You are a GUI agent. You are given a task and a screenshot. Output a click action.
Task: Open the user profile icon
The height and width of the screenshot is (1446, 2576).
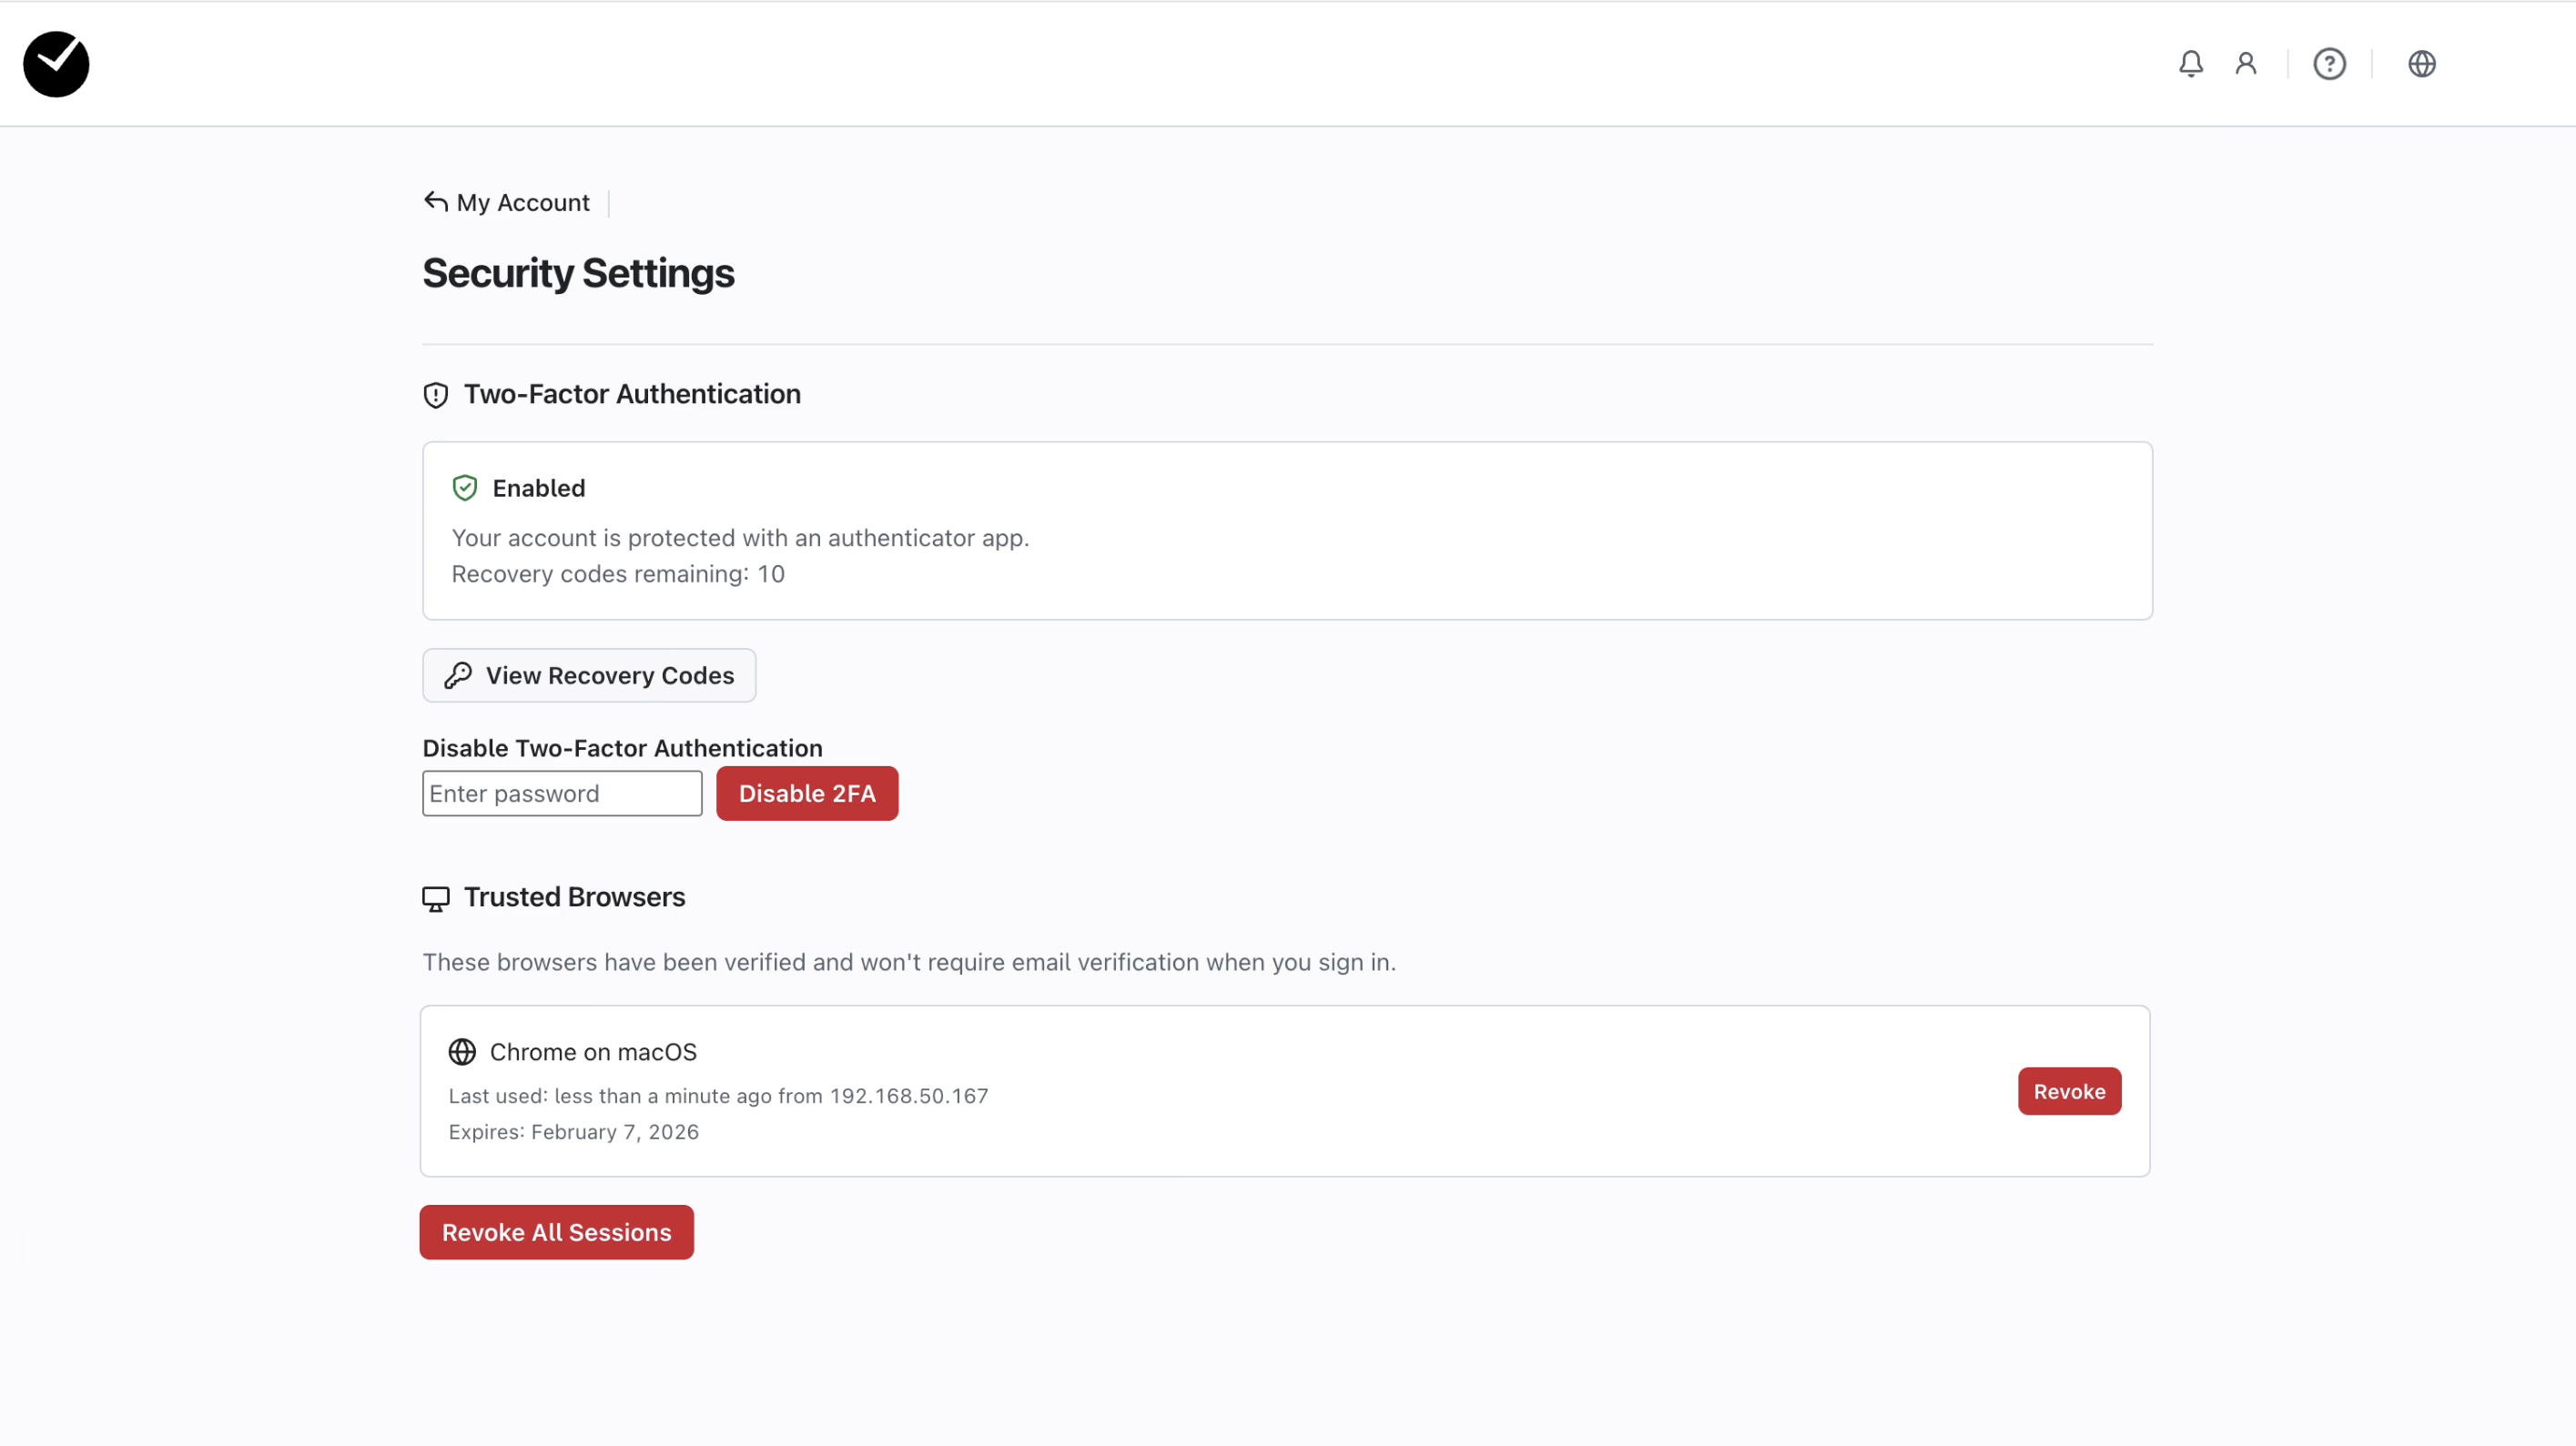(x=2246, y=64)
